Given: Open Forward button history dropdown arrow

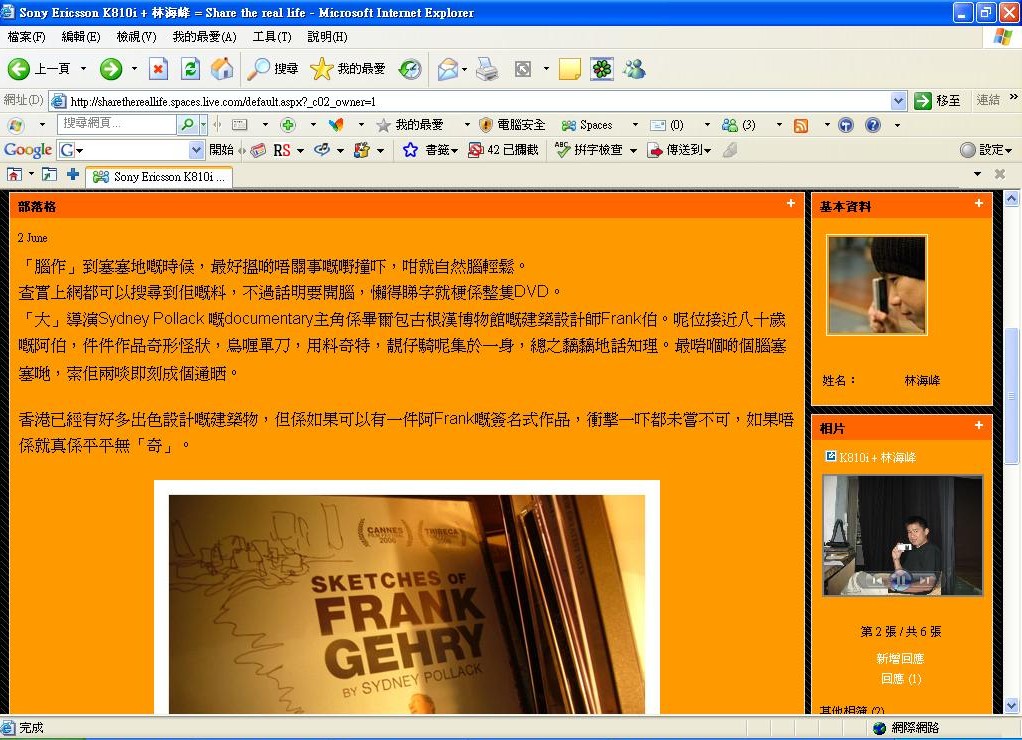Looking at the screenshot, I should pyautogui.click(x=134, y=68).
